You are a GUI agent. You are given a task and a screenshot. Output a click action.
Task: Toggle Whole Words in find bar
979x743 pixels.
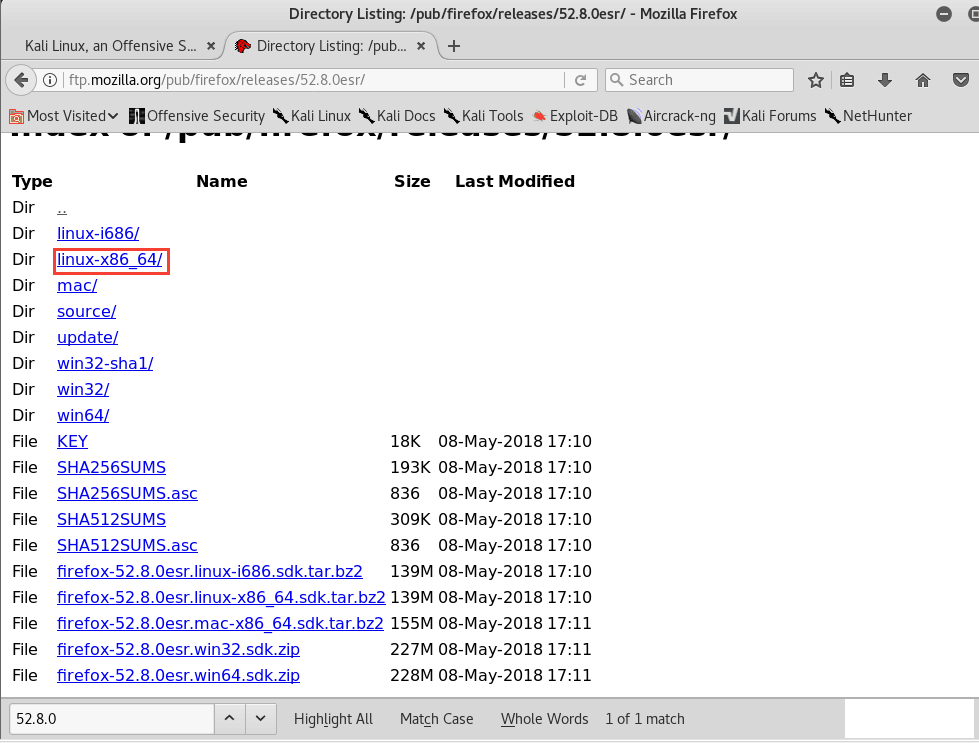pyautogui.click(x=544, y=719)
